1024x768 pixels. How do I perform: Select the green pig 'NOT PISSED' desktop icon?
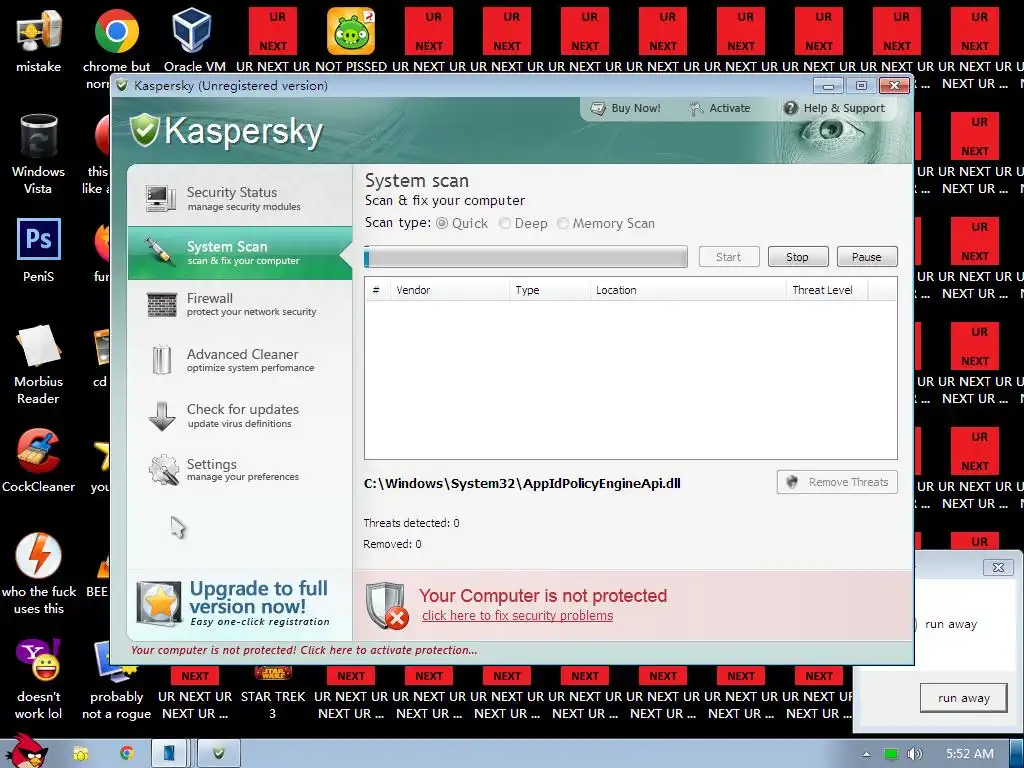tap(351, 40)
